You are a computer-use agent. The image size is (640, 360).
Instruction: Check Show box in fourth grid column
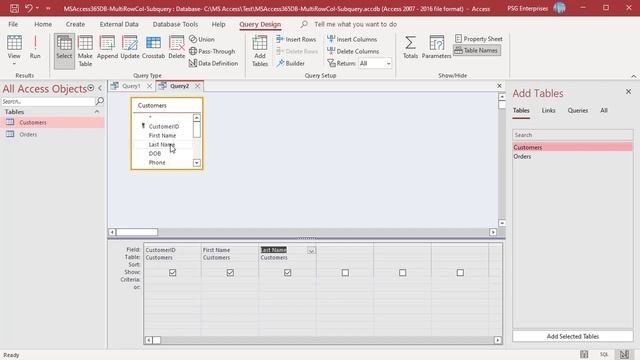point(345,272)
